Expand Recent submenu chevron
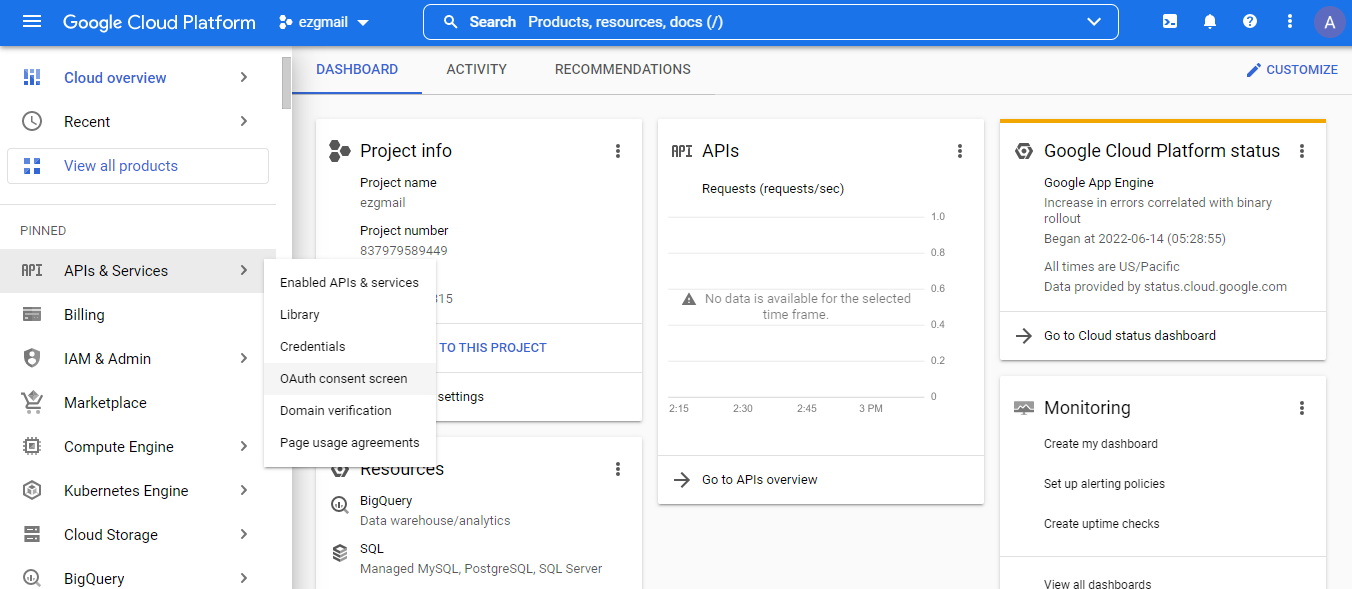 pos(243,121)
